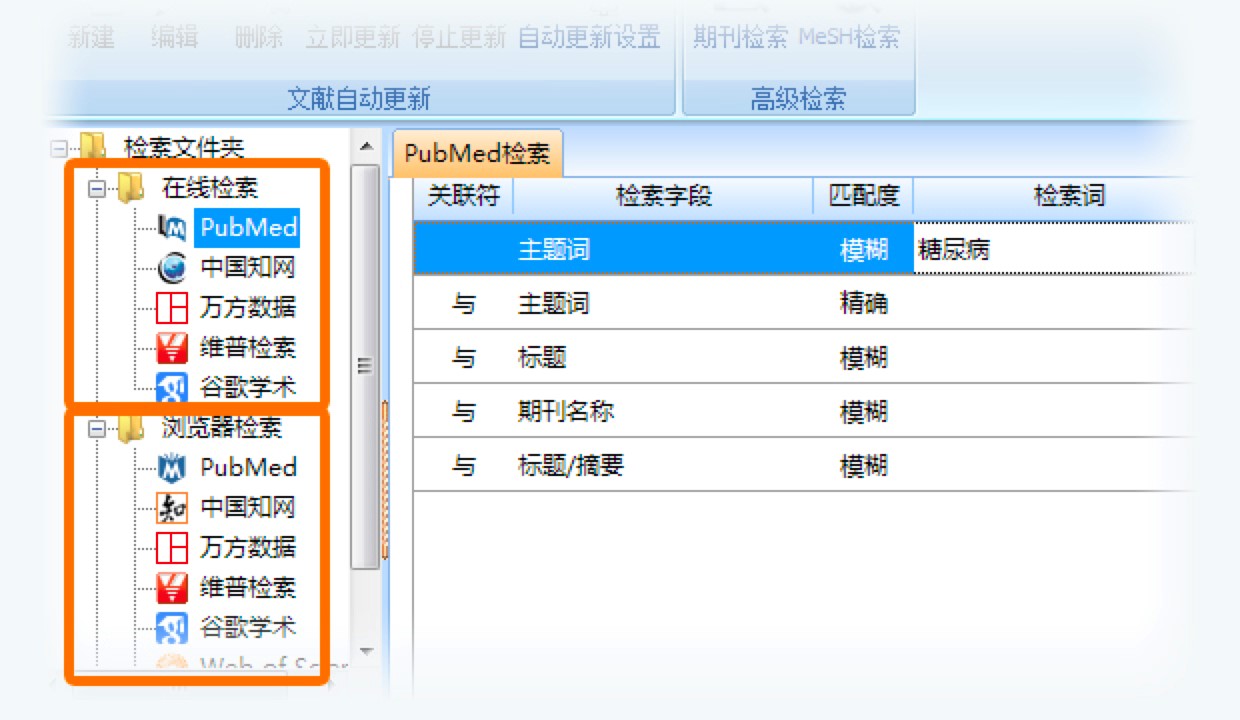
Task: Select 精确 match in second 主题词 row
Action: (x=864, y=303)
